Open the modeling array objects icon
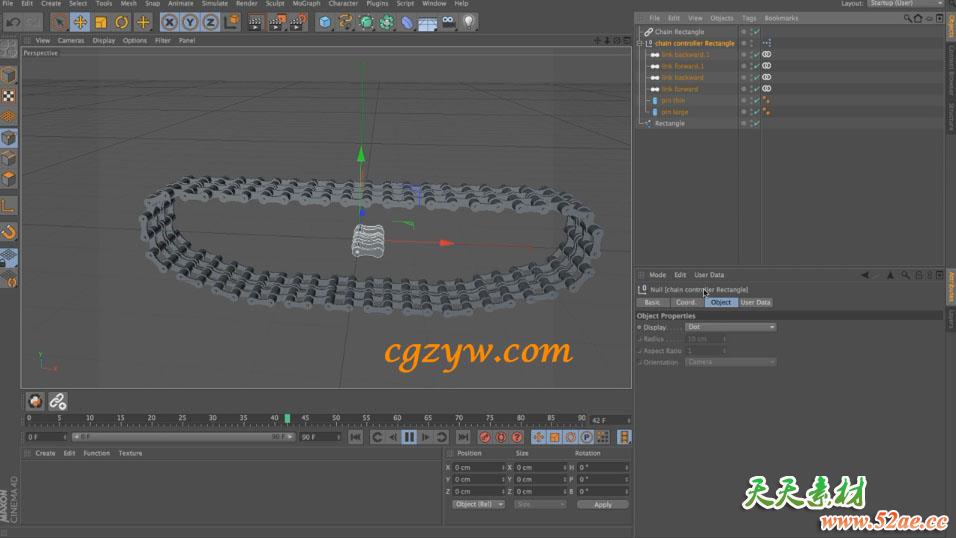 point(387,23)
